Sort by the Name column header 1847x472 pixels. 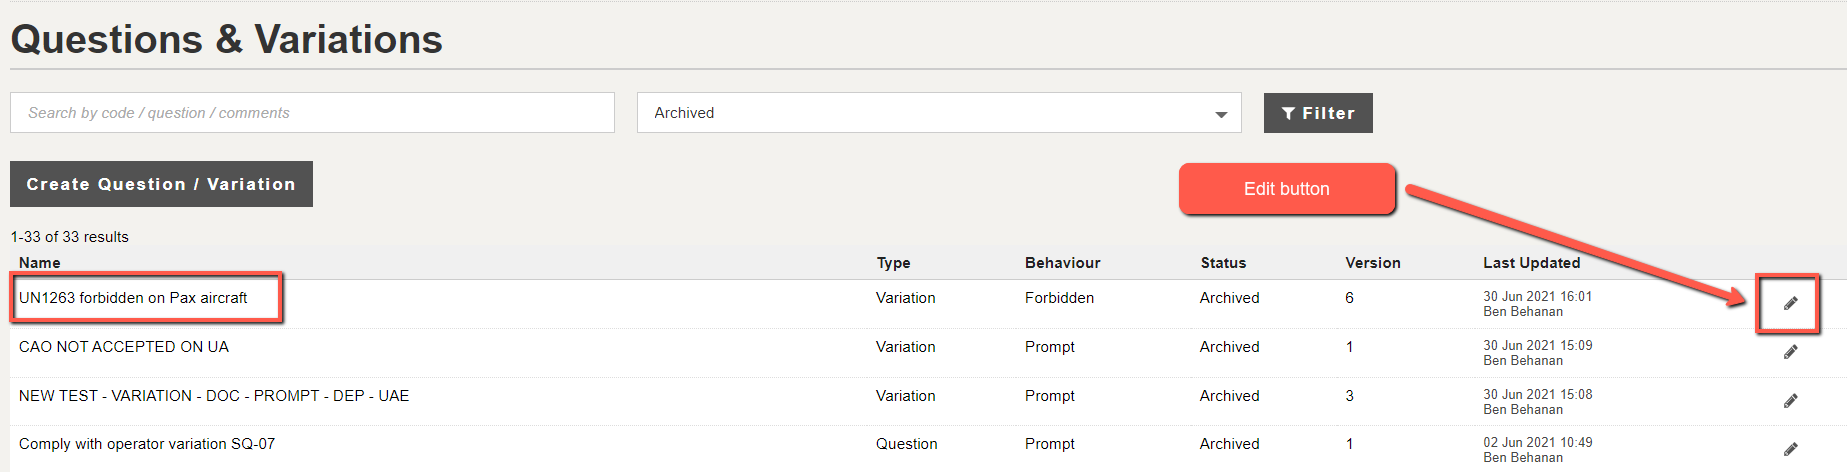[x=40, y=263]
